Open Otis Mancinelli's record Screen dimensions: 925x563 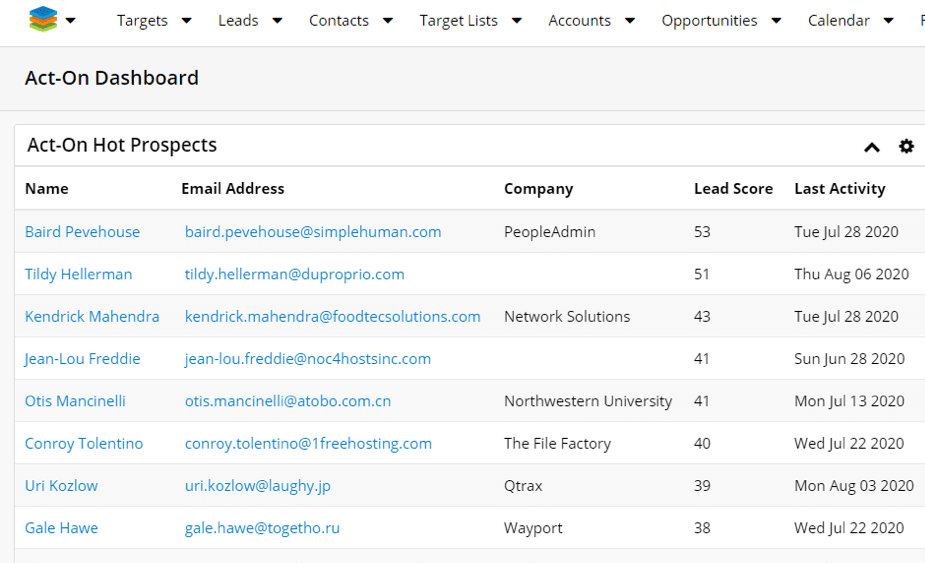[x=75, y=401]
